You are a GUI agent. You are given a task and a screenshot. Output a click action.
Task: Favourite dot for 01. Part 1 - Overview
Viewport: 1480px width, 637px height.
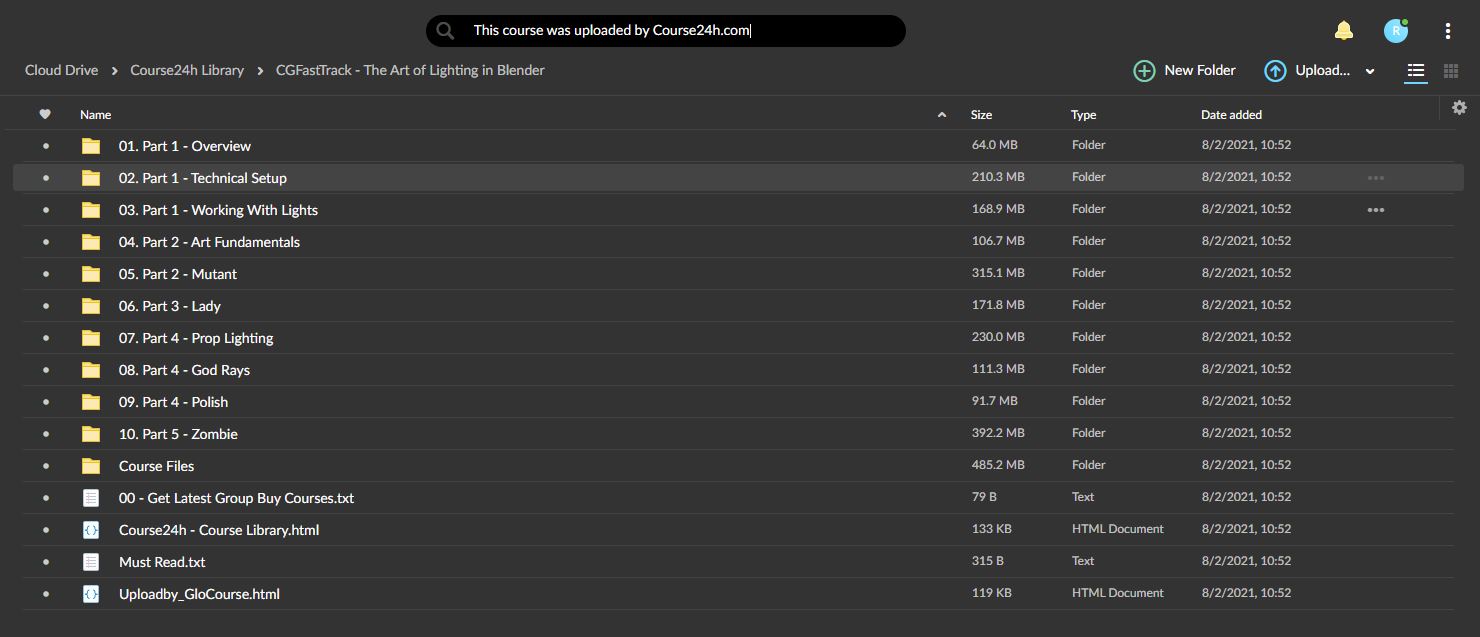45,146
